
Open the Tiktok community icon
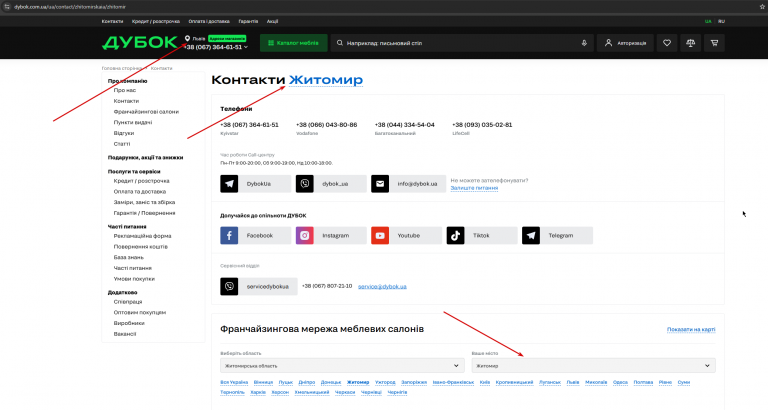456,236
